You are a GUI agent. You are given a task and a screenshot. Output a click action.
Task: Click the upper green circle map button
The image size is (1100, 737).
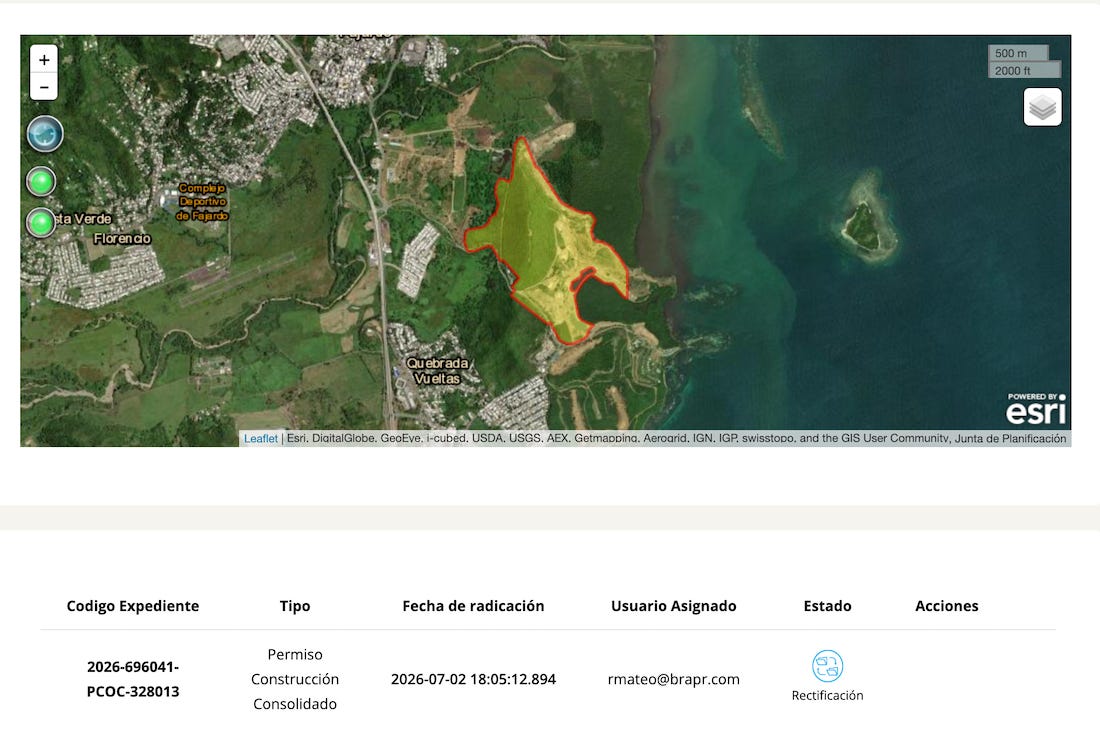click(x=41, y=182)
